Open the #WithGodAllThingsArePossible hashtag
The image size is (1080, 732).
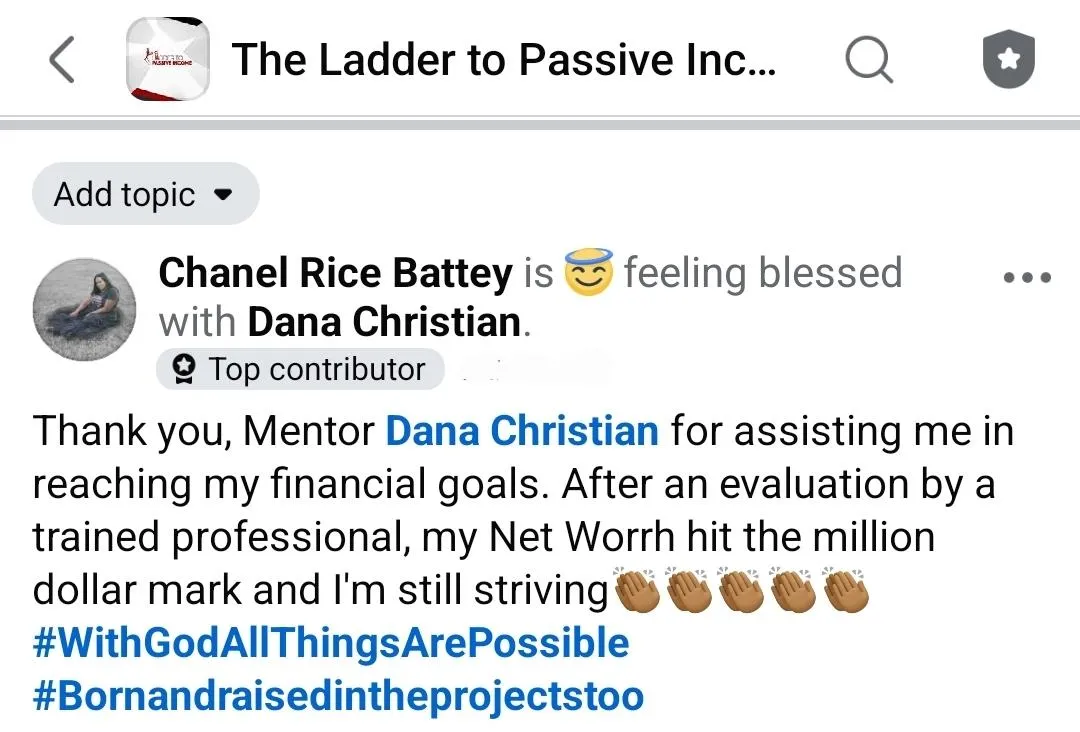[331, 642]
